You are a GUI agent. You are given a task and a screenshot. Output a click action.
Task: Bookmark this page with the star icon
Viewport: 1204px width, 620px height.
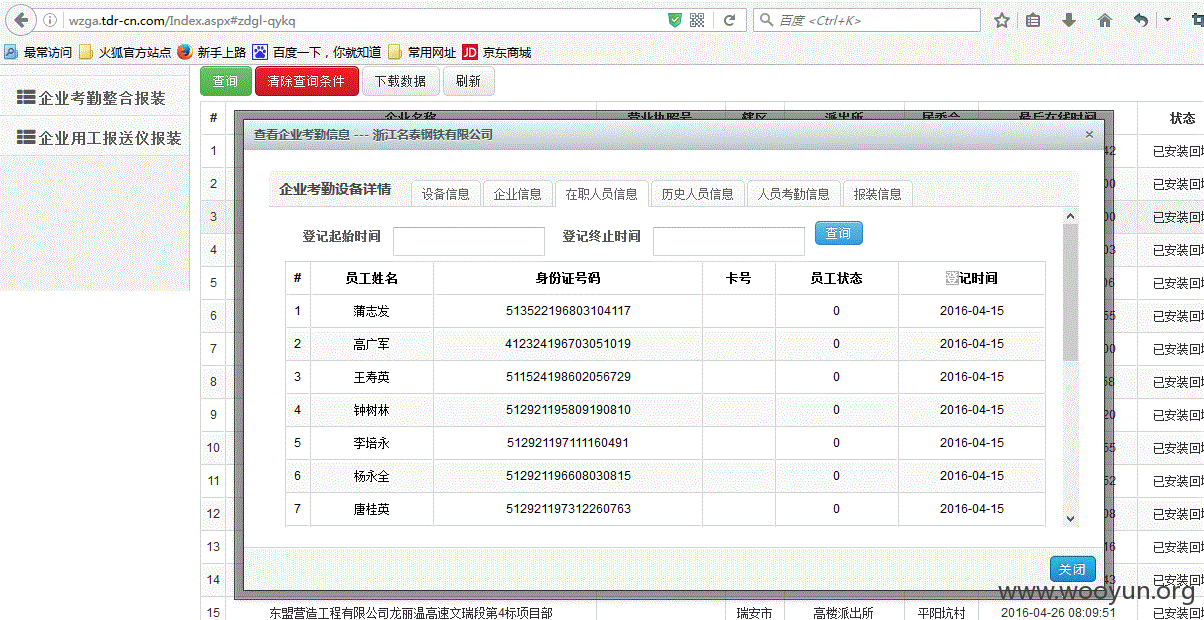click(x=1002, y=20)
